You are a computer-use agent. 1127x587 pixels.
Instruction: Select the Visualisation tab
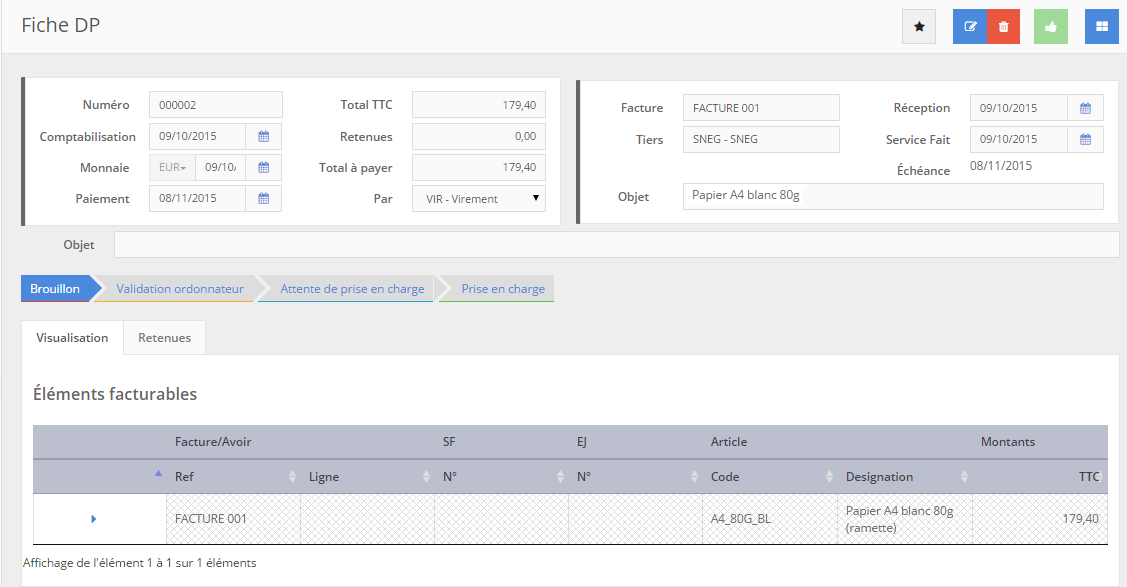click(72, 338)
